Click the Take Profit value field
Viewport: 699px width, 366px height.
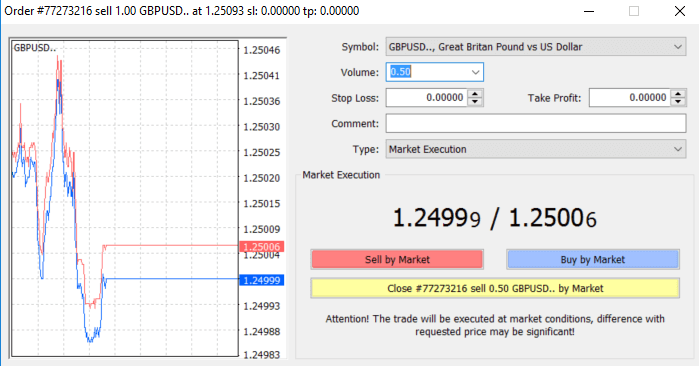pos(629,98)
